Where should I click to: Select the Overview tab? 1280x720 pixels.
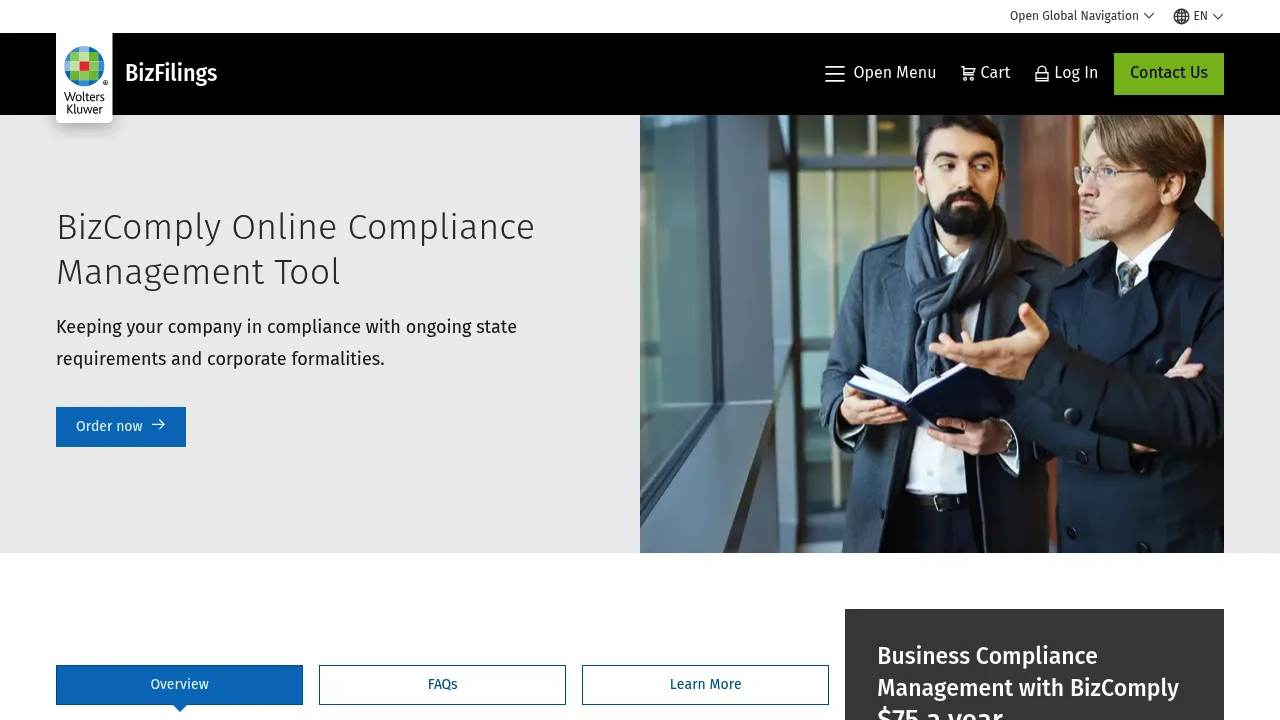click(x=179, y=685)
